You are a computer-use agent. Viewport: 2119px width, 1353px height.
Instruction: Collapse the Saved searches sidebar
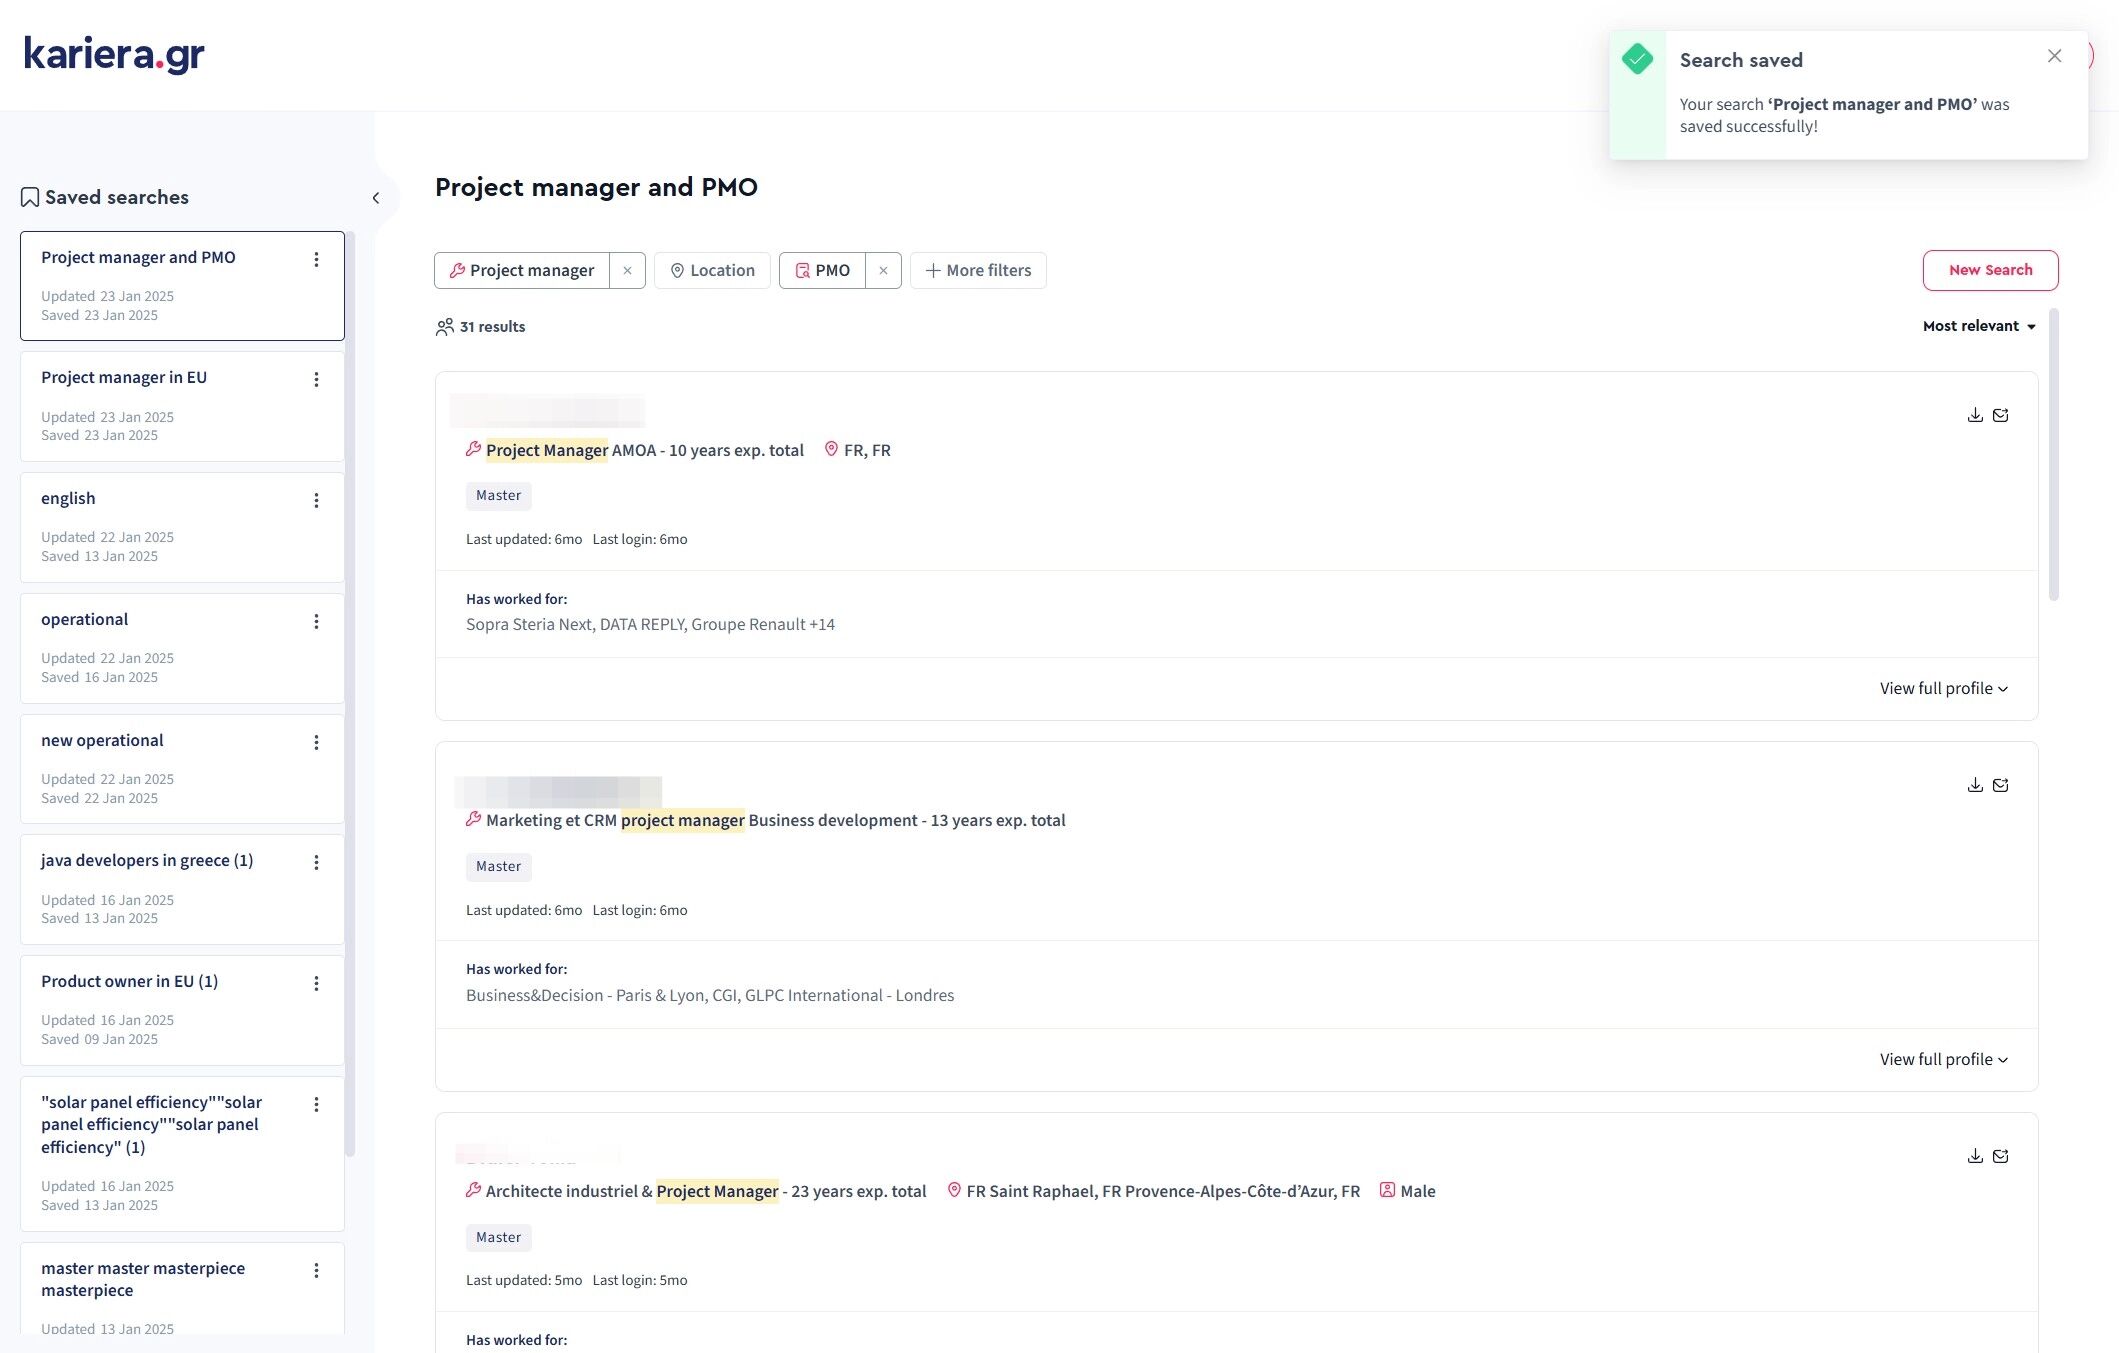click(x=376, y=198)
